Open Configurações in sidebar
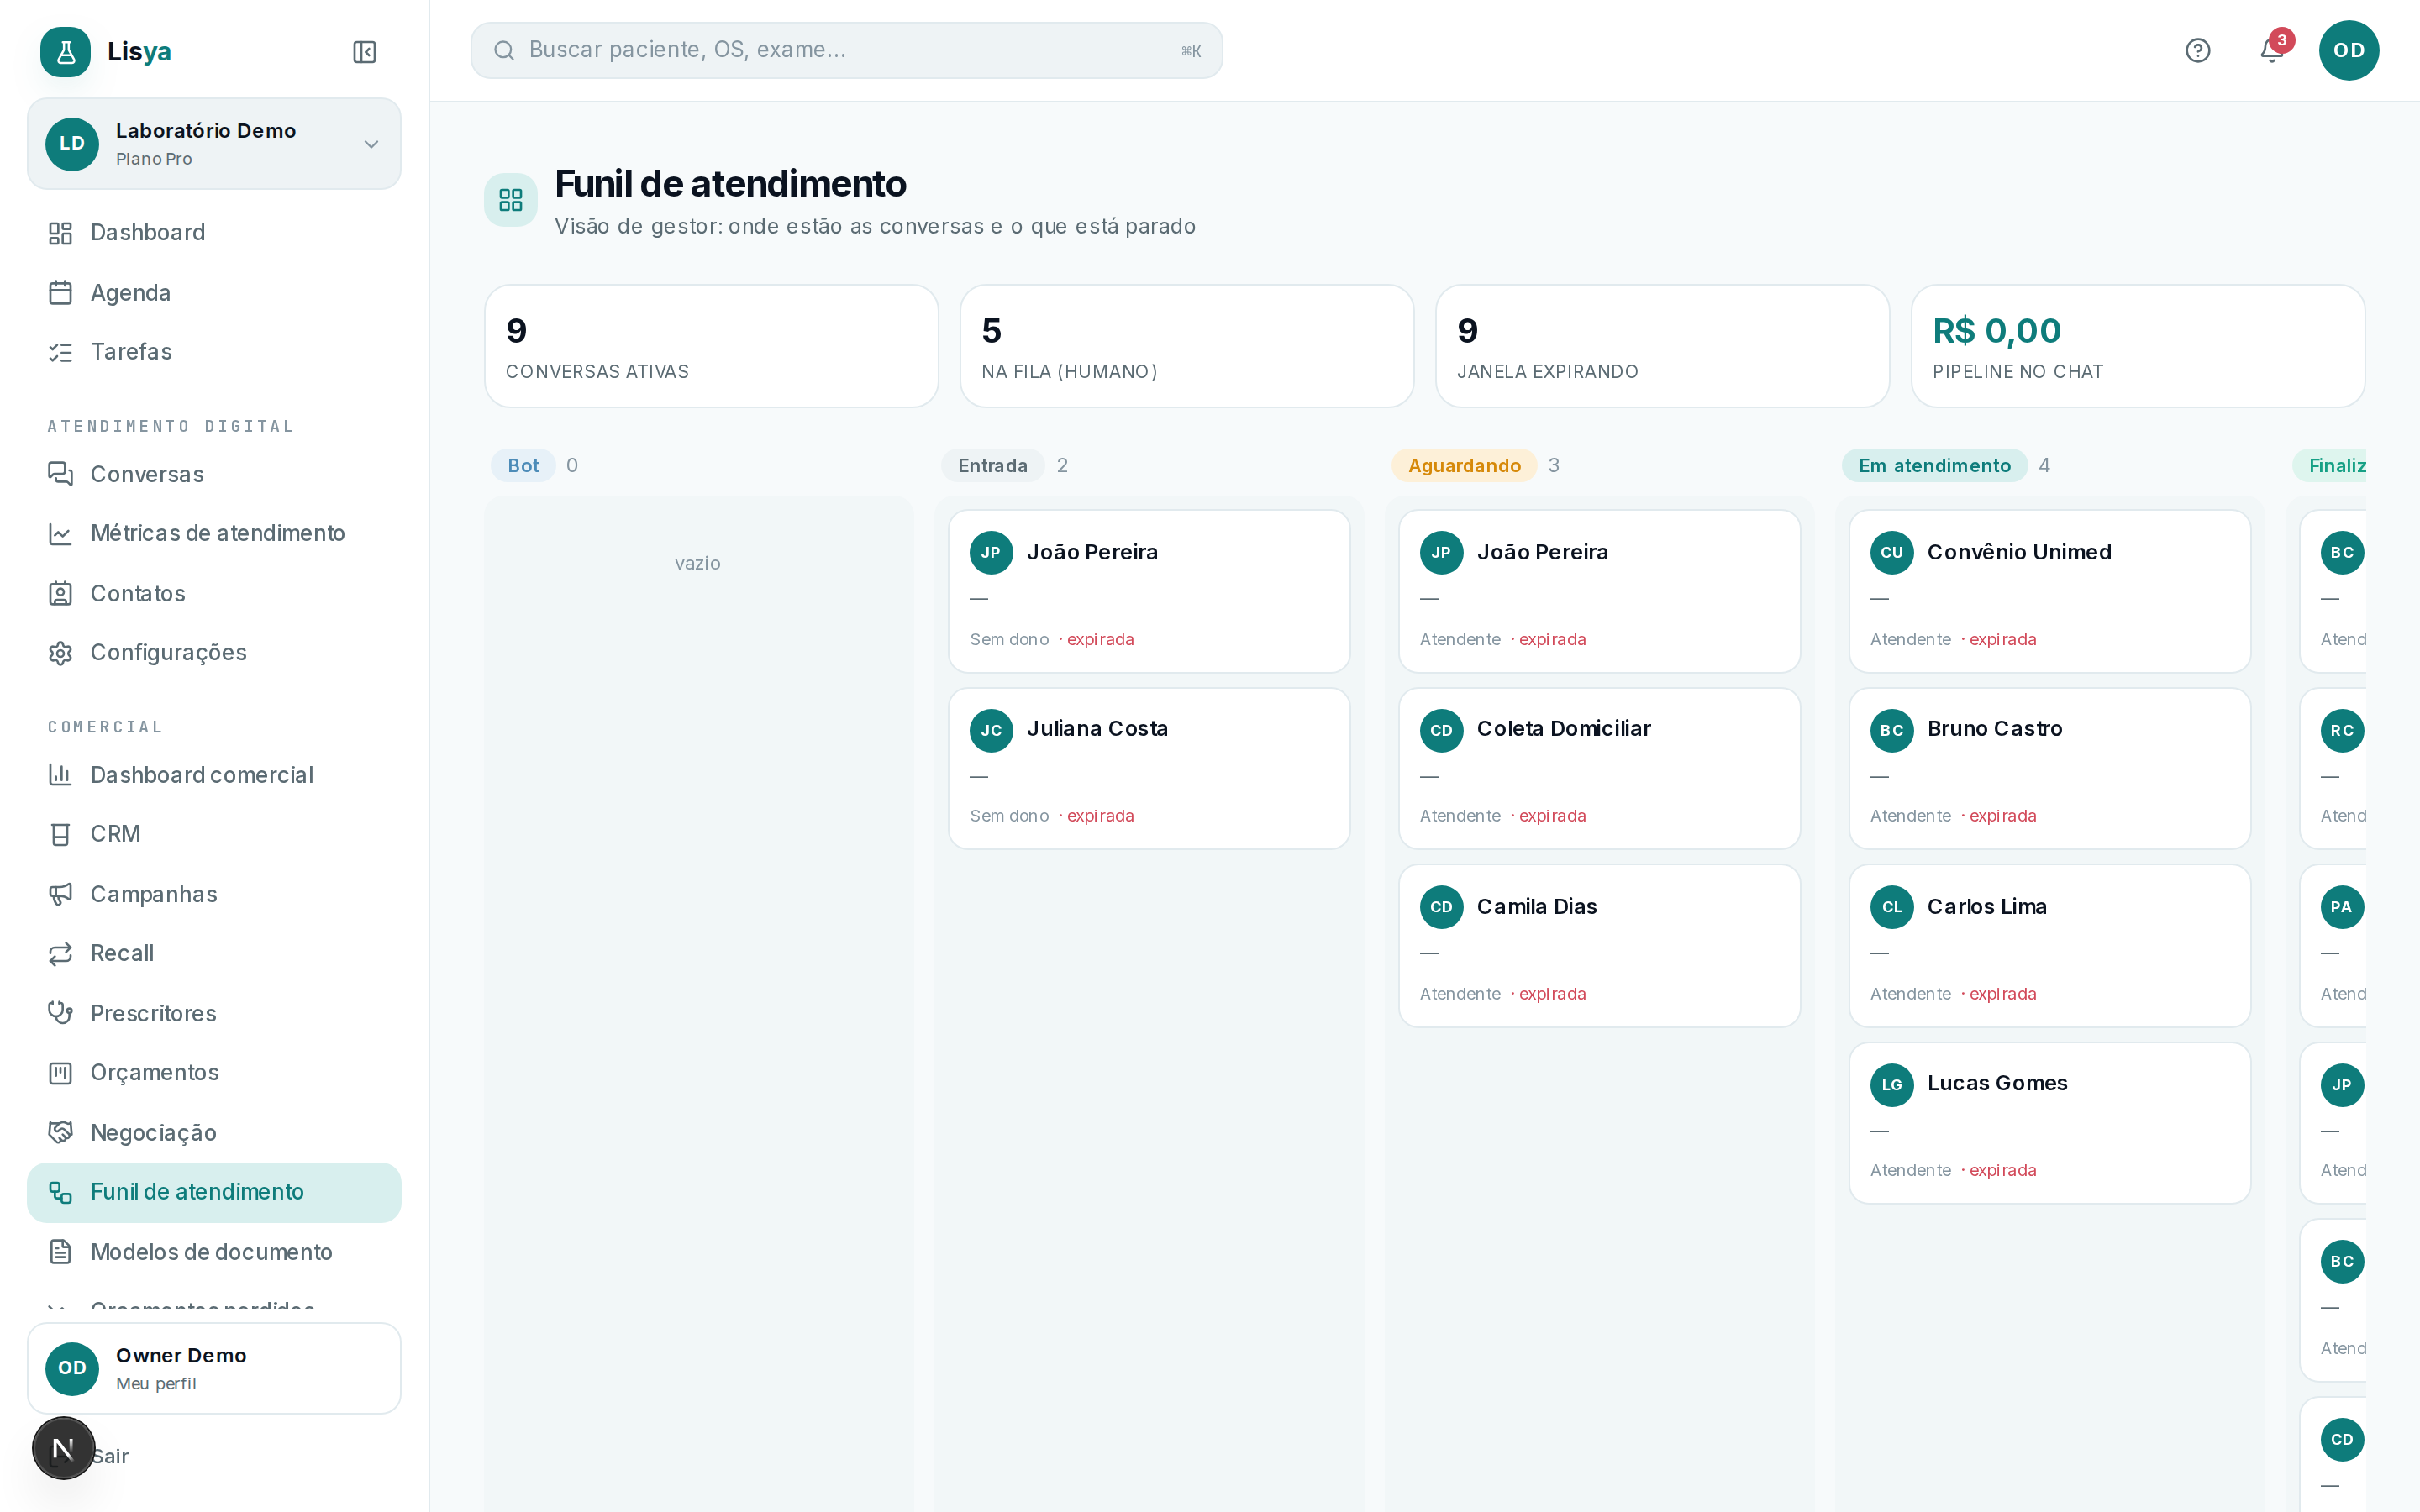Viewport: 2420px width, 1512px height. coord(214,653)
